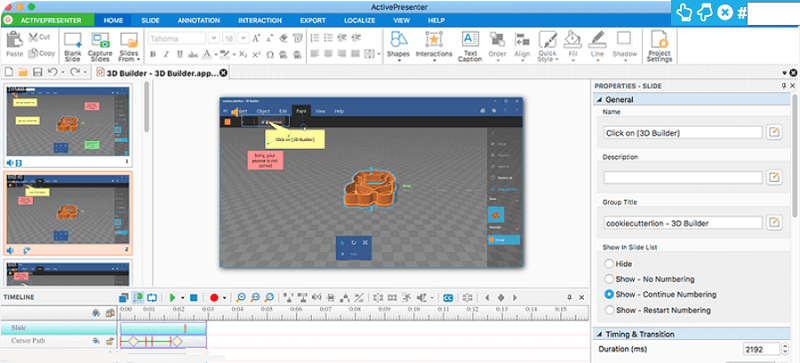Switch to the ANNOTATION tab
The image size is (800, 363).
(198, 20)
